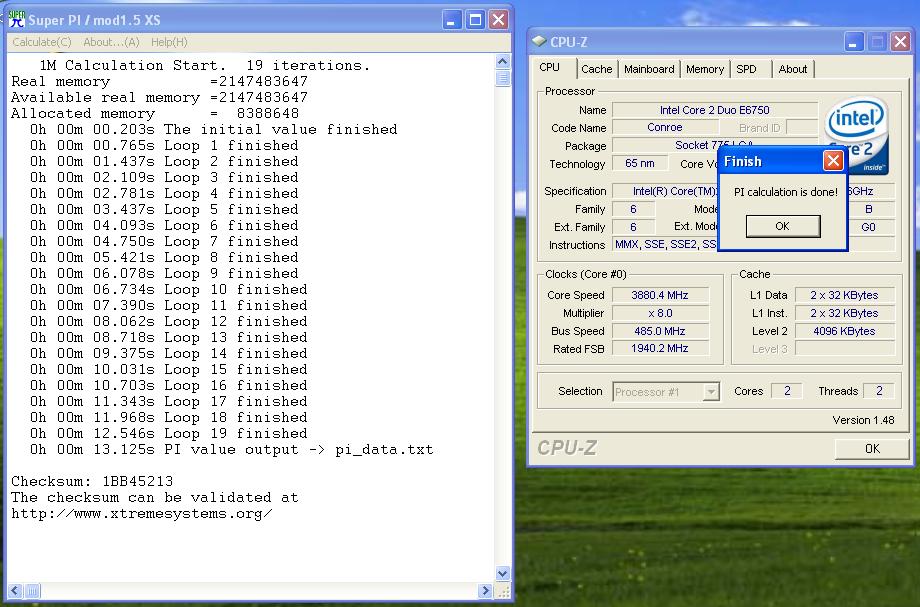Click the horizontal scrollbar thumb in Super PI
920x607 pixels.
click(x=32, y=591)
